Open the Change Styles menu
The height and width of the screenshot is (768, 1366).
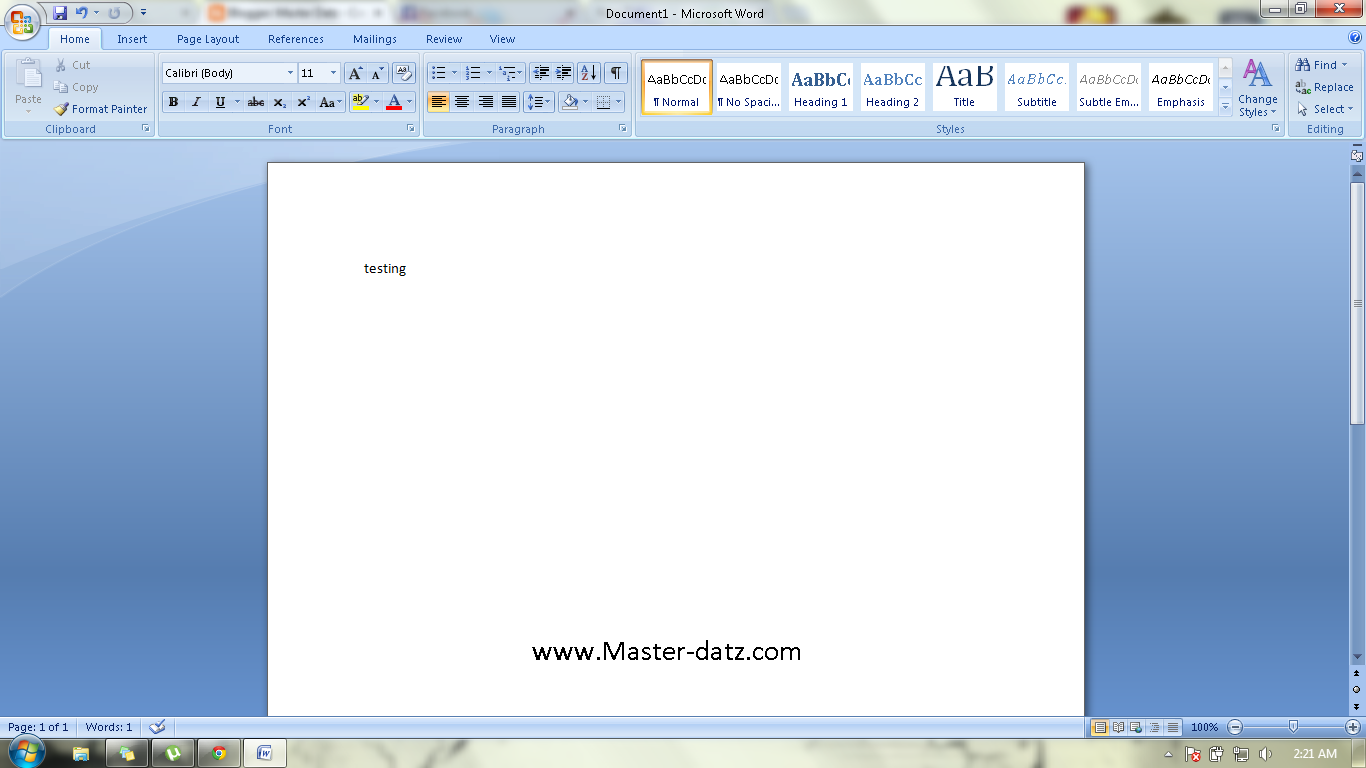[1258, 88]
